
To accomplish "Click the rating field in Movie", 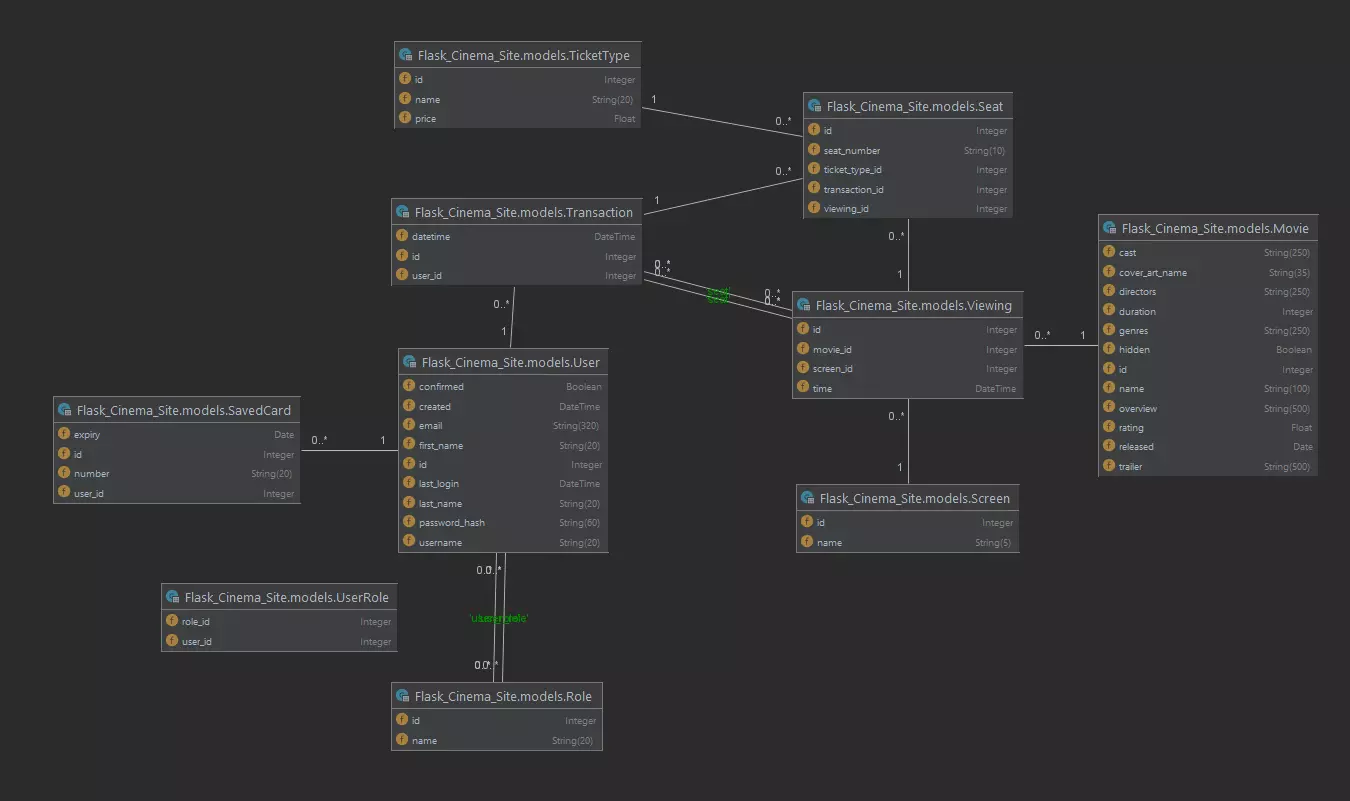I will coord(1208,427).
